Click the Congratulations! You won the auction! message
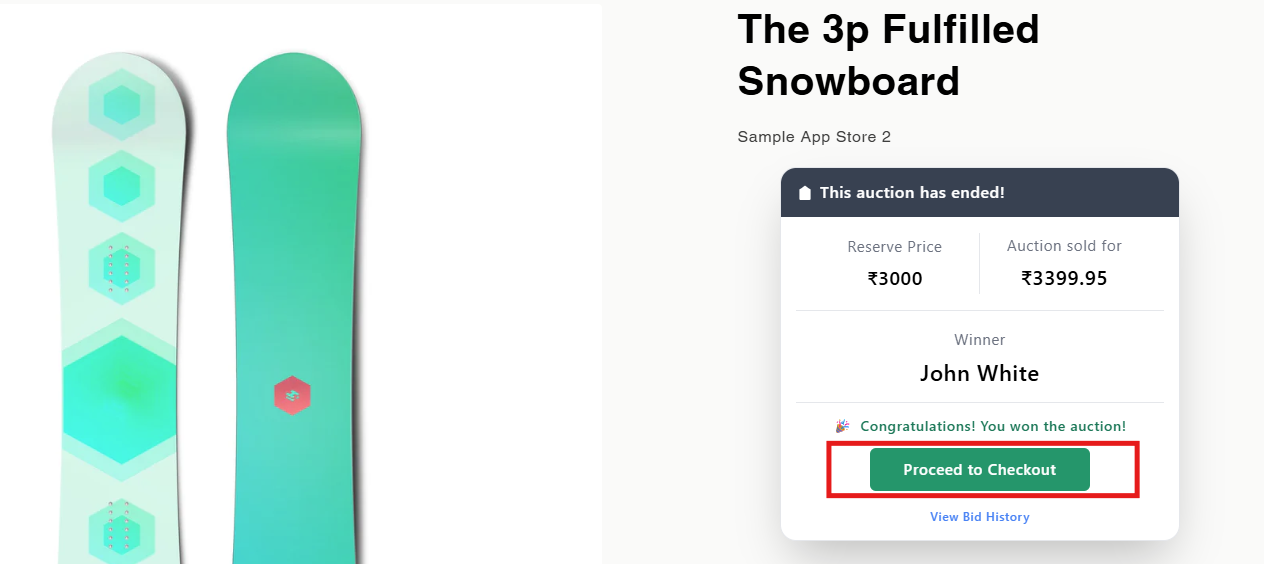Image resolution: width=1264 pixels, height=564 pixels. pyautogui.click(x=992, y=426)
